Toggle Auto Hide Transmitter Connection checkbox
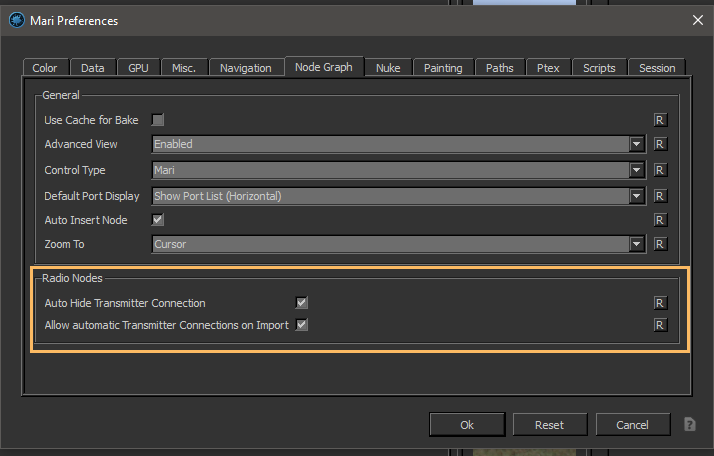Screen dimensions: 714x456 point(302,302)
